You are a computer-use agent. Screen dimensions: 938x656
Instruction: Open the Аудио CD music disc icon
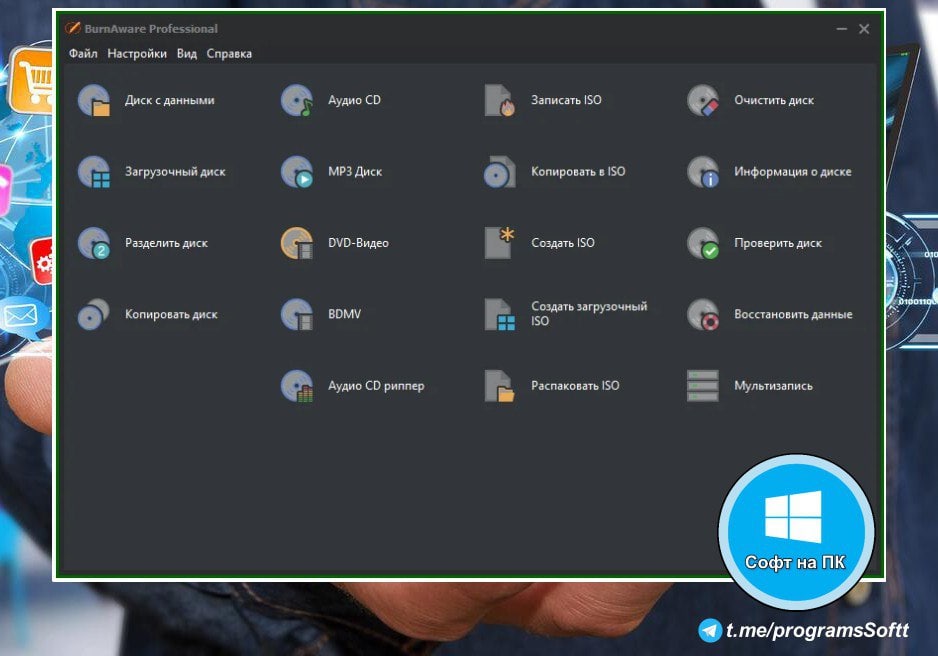(x=297, y=100)
